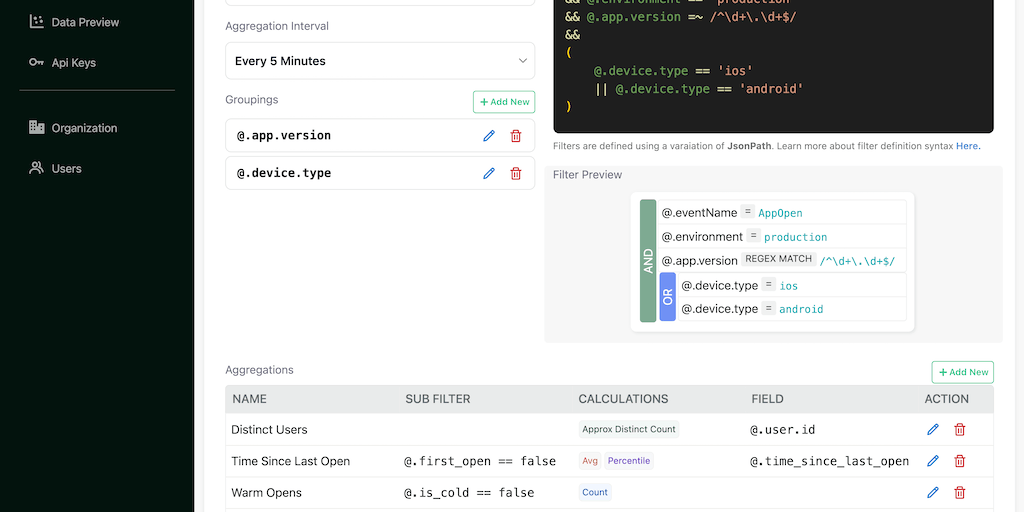Edit the @.app.version grouping
Viewport: 1024px width, 512px height.
[x=489, y=136]
